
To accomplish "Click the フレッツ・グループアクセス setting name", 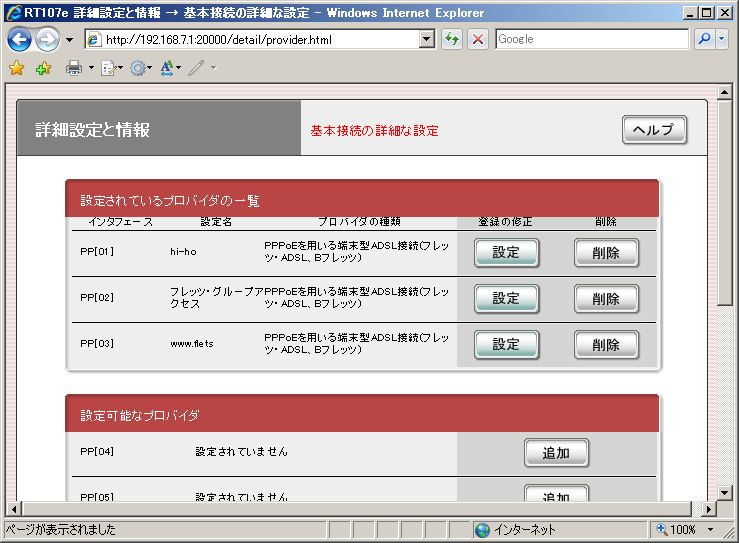I will click(x=216, y=297).
